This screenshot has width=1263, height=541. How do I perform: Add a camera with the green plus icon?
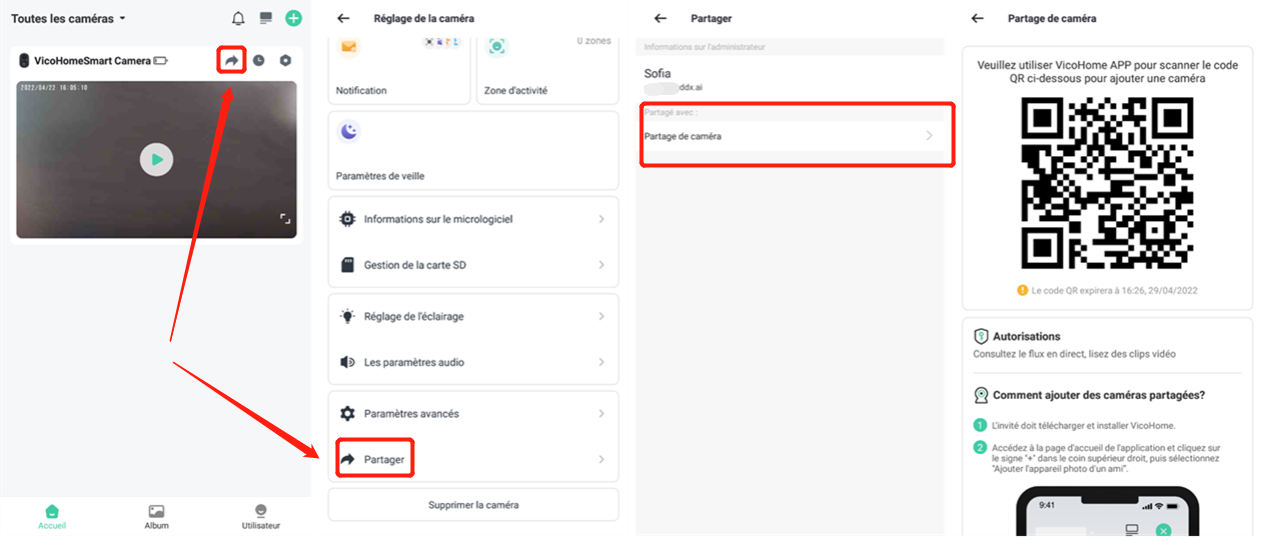pos(293,18)
